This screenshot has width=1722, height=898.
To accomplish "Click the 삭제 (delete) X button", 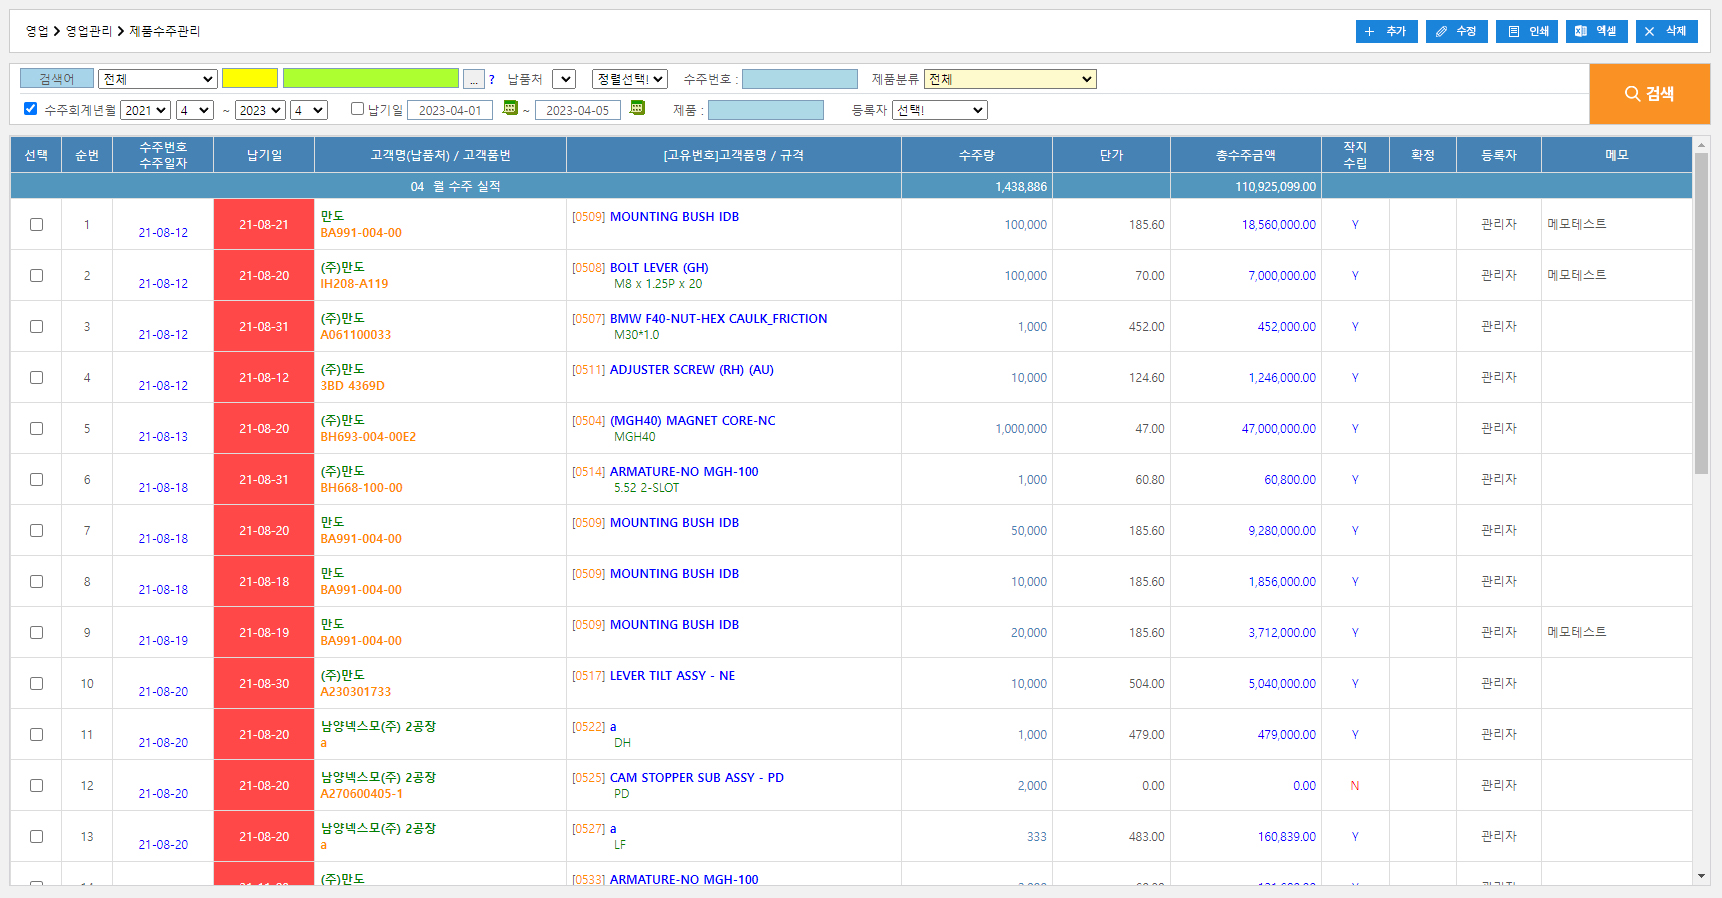I will point(1666,31).
